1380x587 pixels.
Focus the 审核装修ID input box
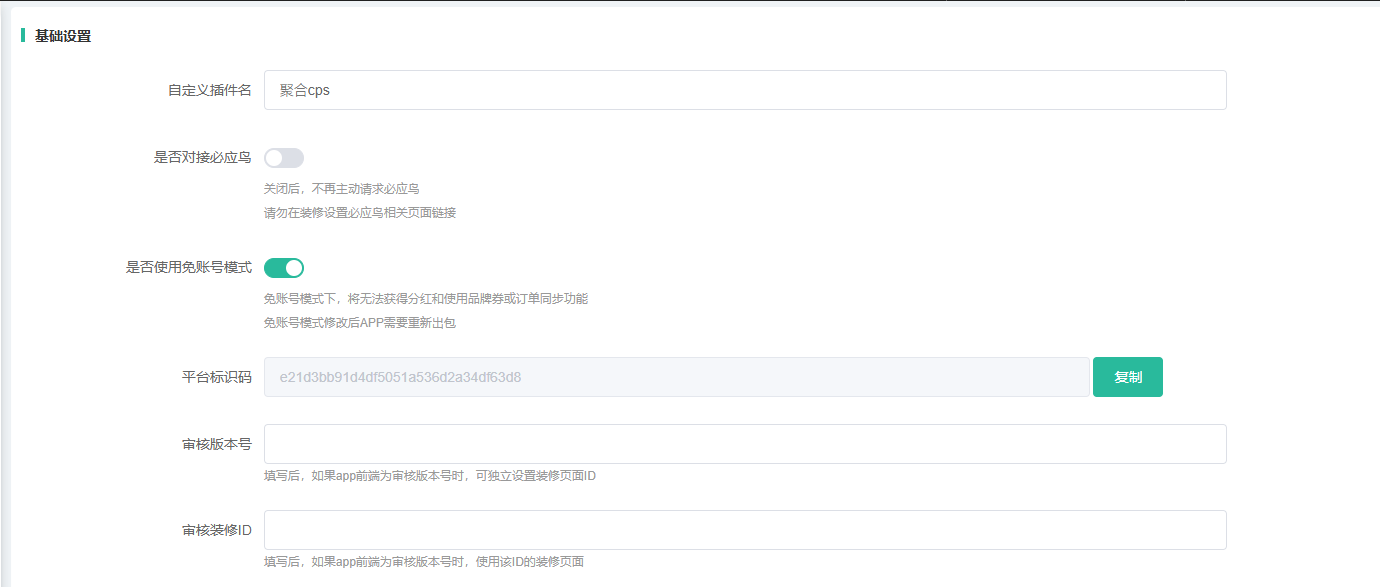click(x=744, y=530)
